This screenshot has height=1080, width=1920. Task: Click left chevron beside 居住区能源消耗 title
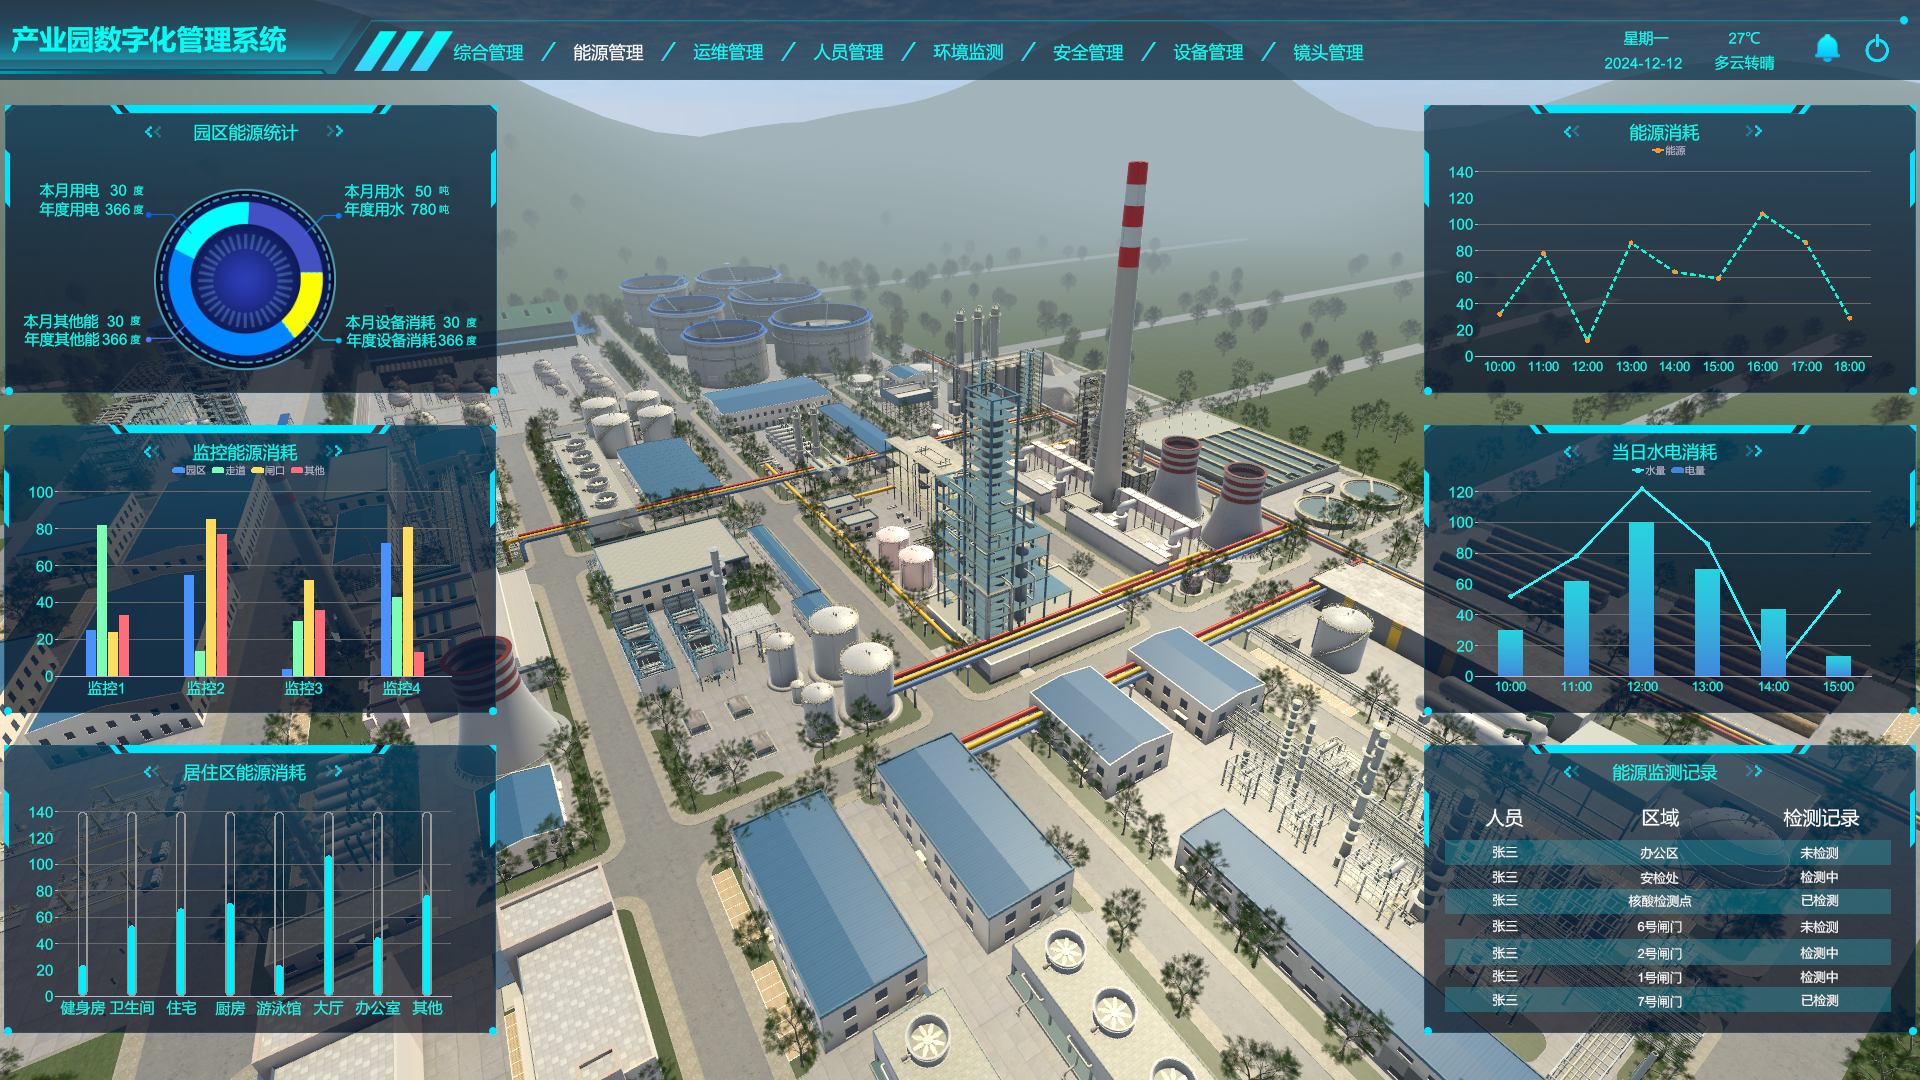(151, 772)
